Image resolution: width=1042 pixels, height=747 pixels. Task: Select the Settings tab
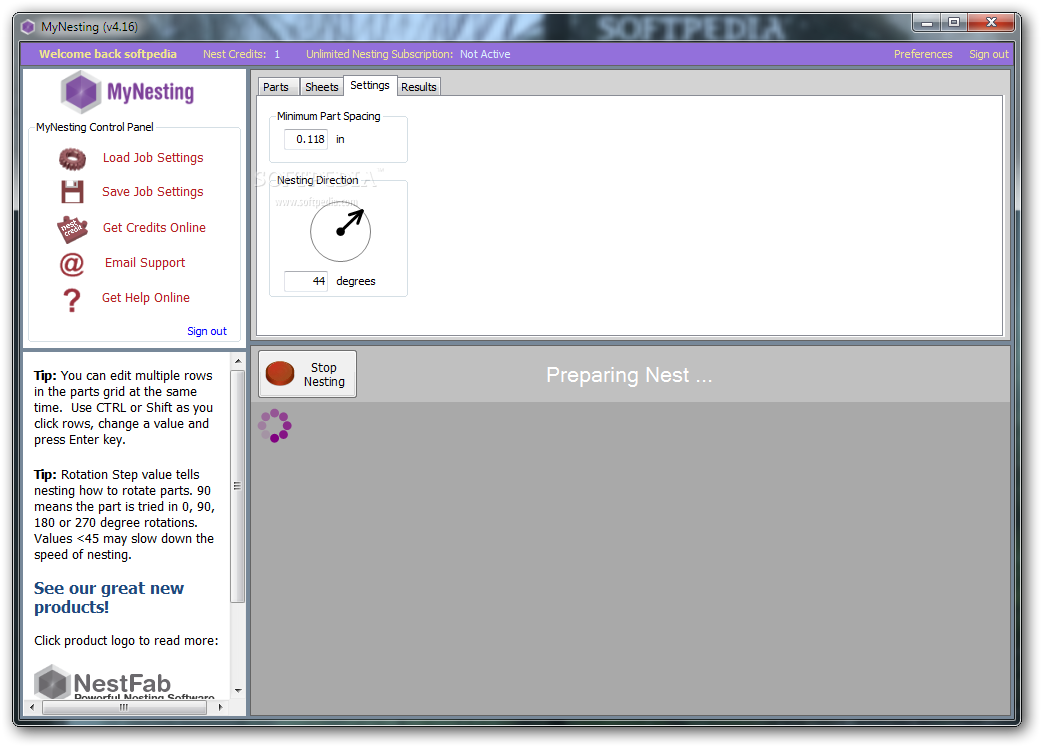[370, 86]
